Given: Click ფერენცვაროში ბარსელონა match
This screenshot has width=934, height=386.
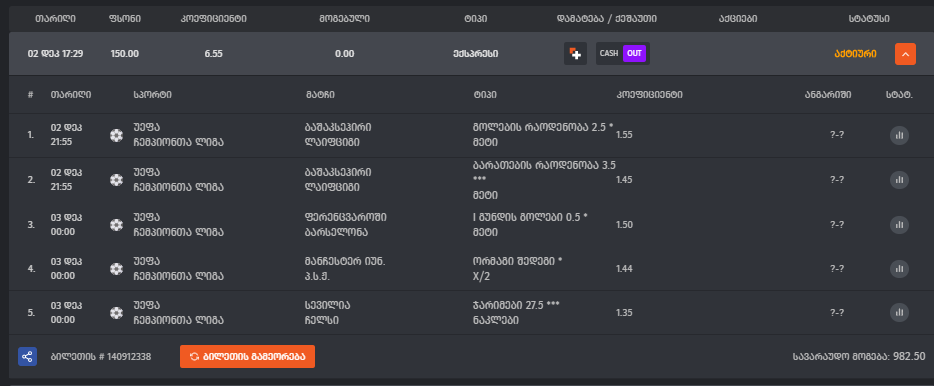Looking at the screenshot, I should point(345,225).
